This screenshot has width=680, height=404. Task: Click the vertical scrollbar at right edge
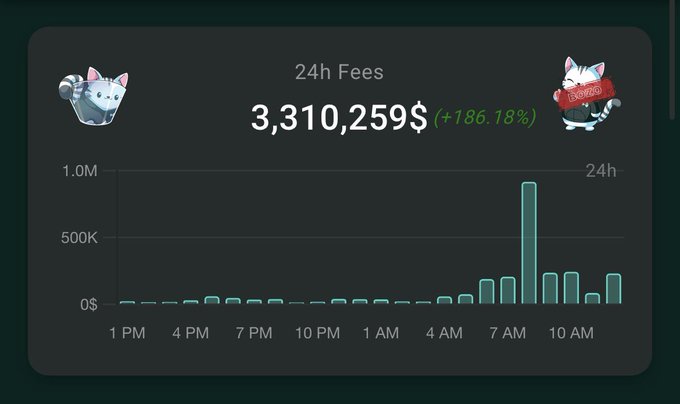[x=672, y=59]
